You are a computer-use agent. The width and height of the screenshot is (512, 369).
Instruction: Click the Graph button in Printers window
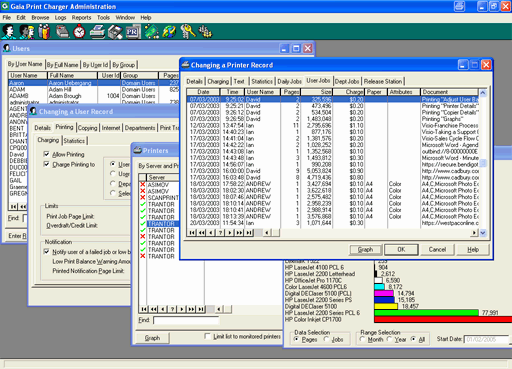point(152,338)
